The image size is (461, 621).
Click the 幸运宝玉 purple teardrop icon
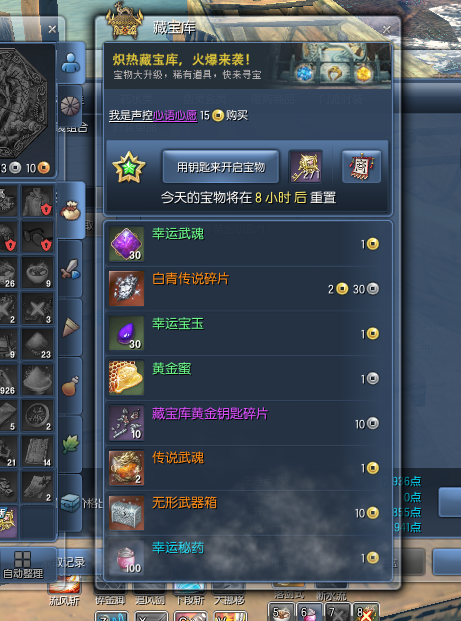pyautogui.click(x=126, y=333)
